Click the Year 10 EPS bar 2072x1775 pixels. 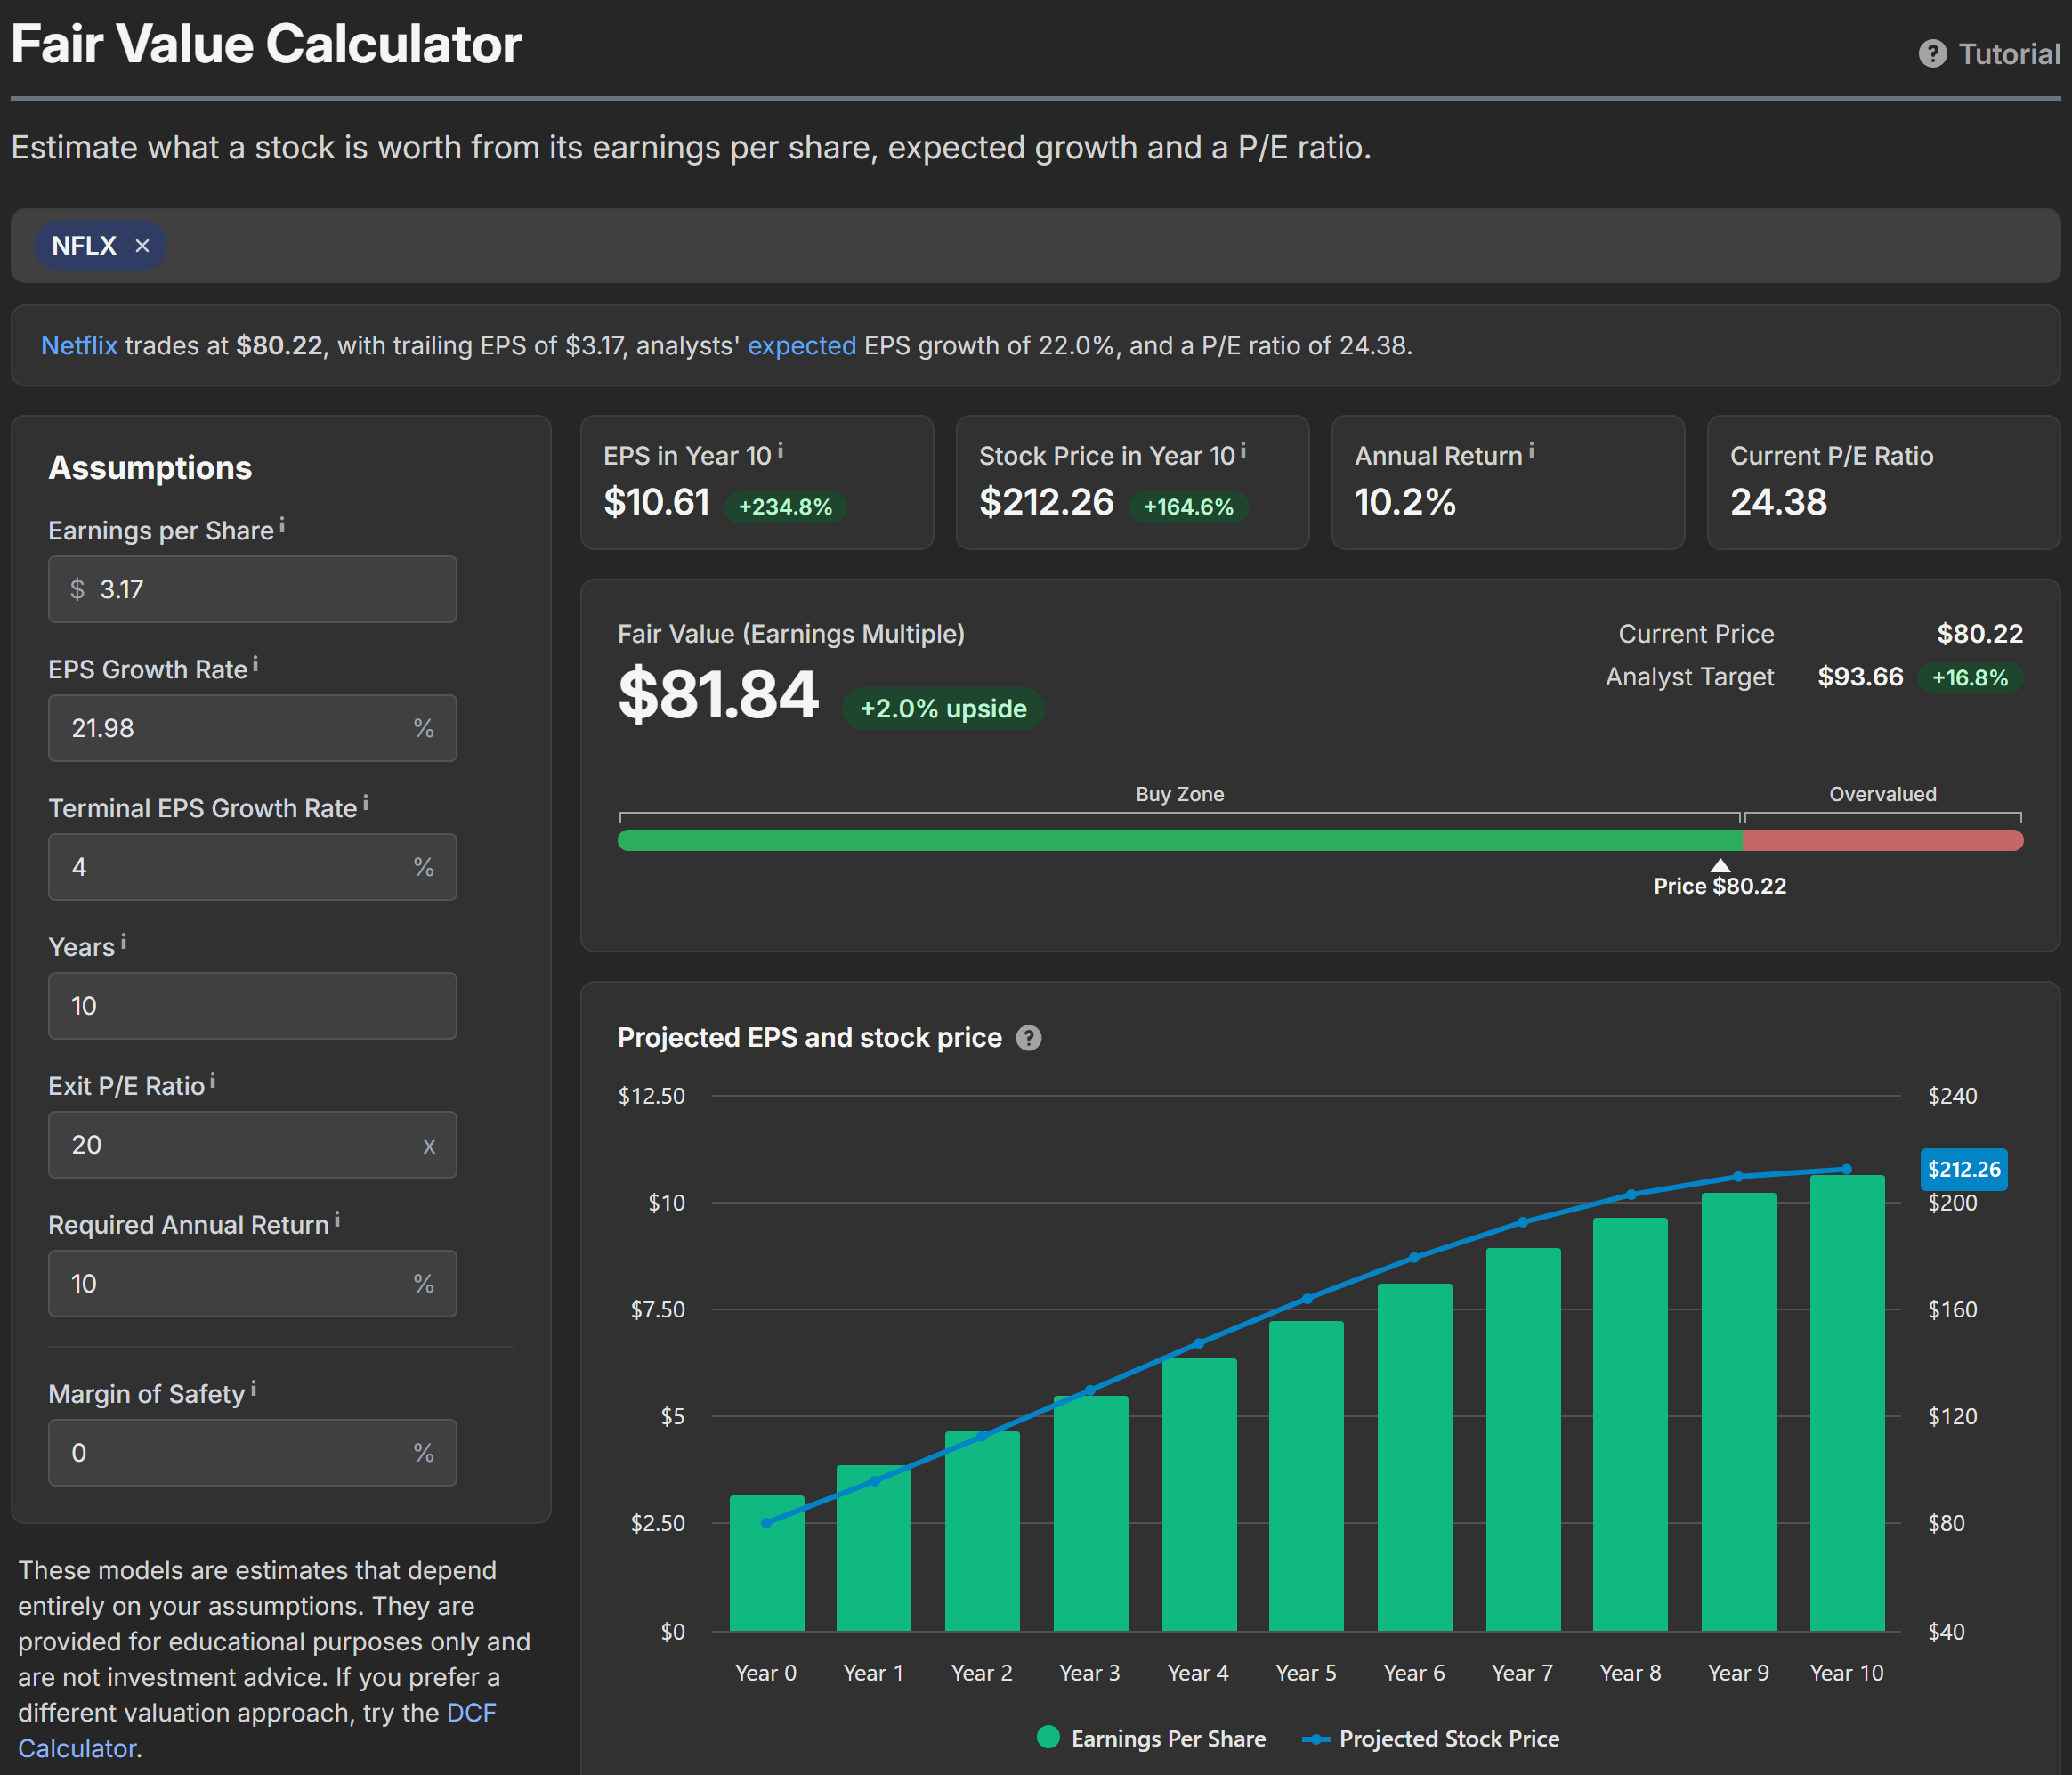[1847, 1403]
